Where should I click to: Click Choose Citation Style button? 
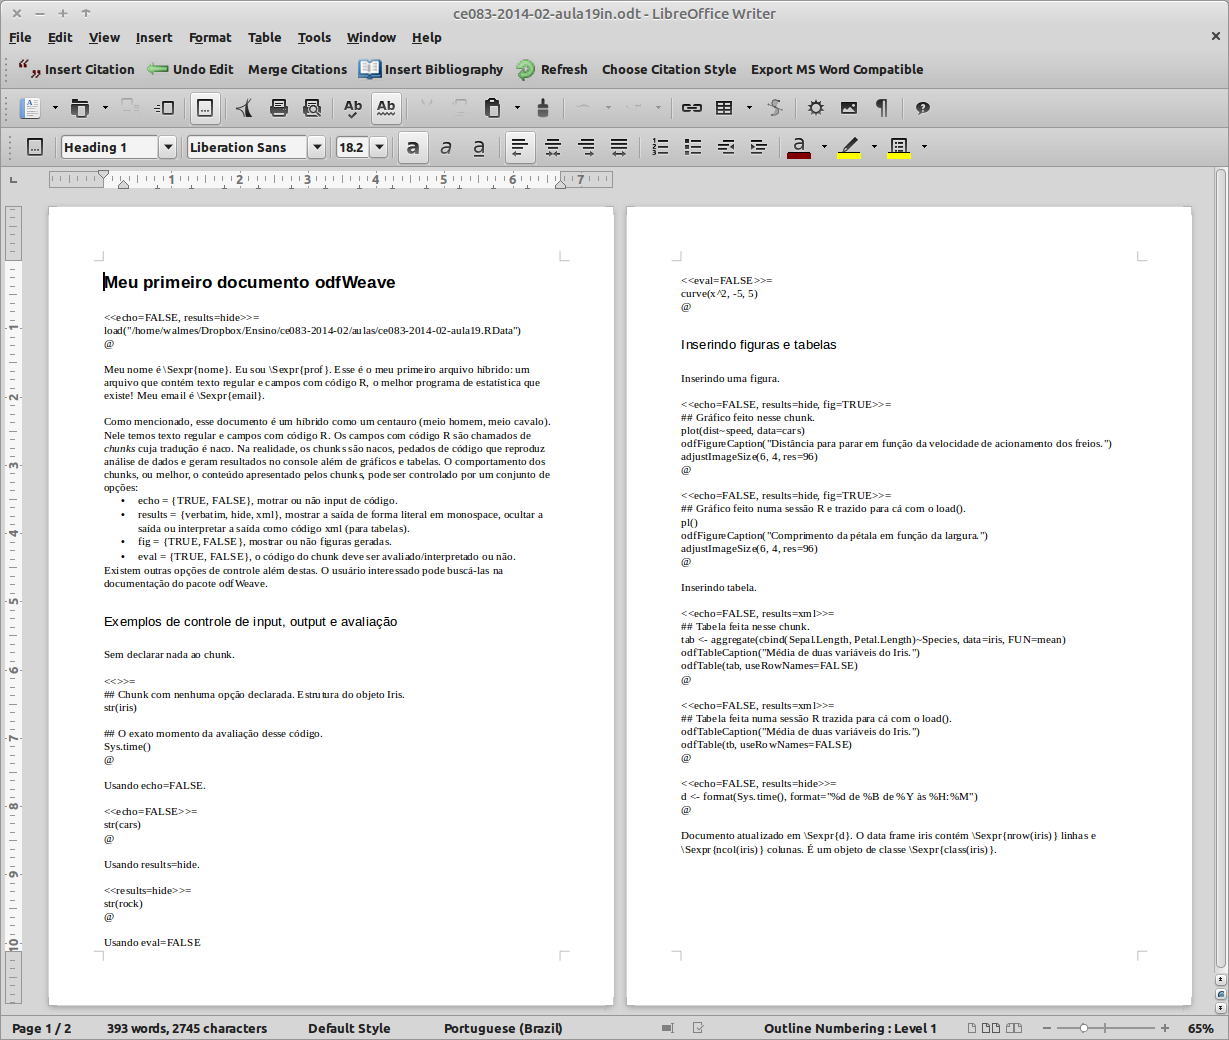click(669, 70)
